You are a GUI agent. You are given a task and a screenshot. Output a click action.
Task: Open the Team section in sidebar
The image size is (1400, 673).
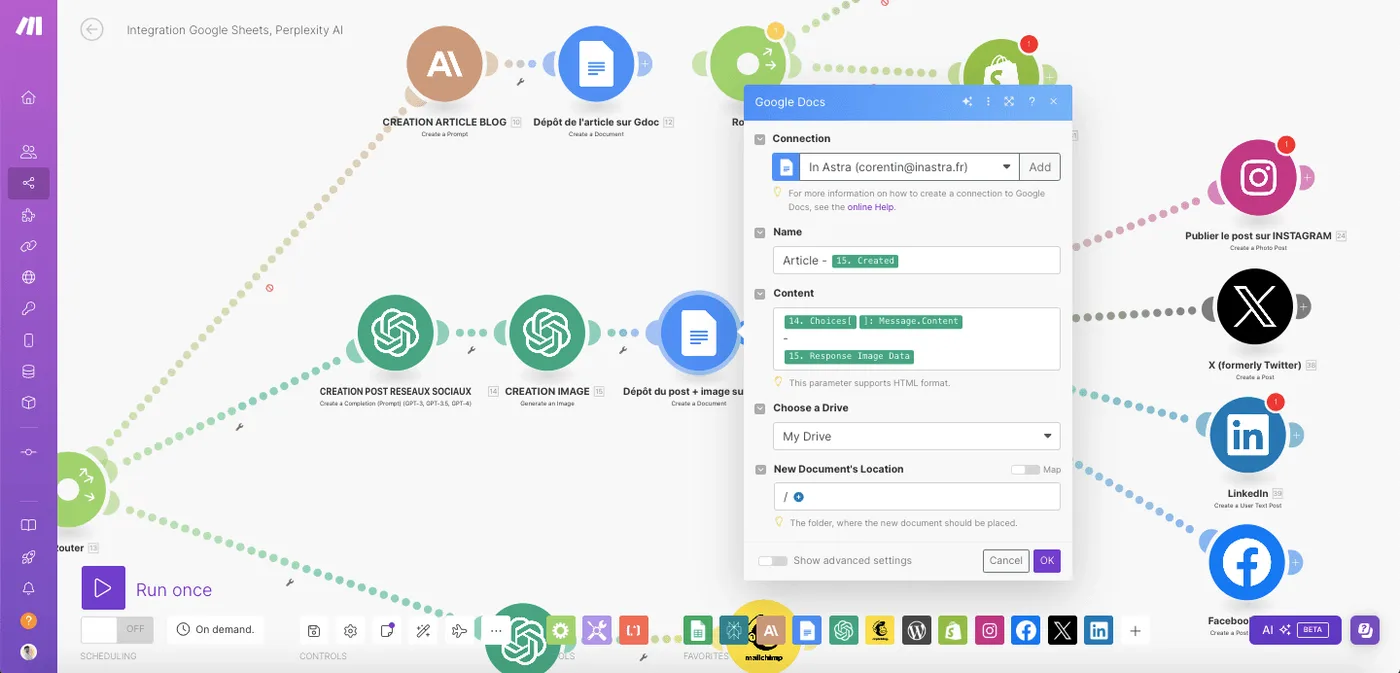28,152
